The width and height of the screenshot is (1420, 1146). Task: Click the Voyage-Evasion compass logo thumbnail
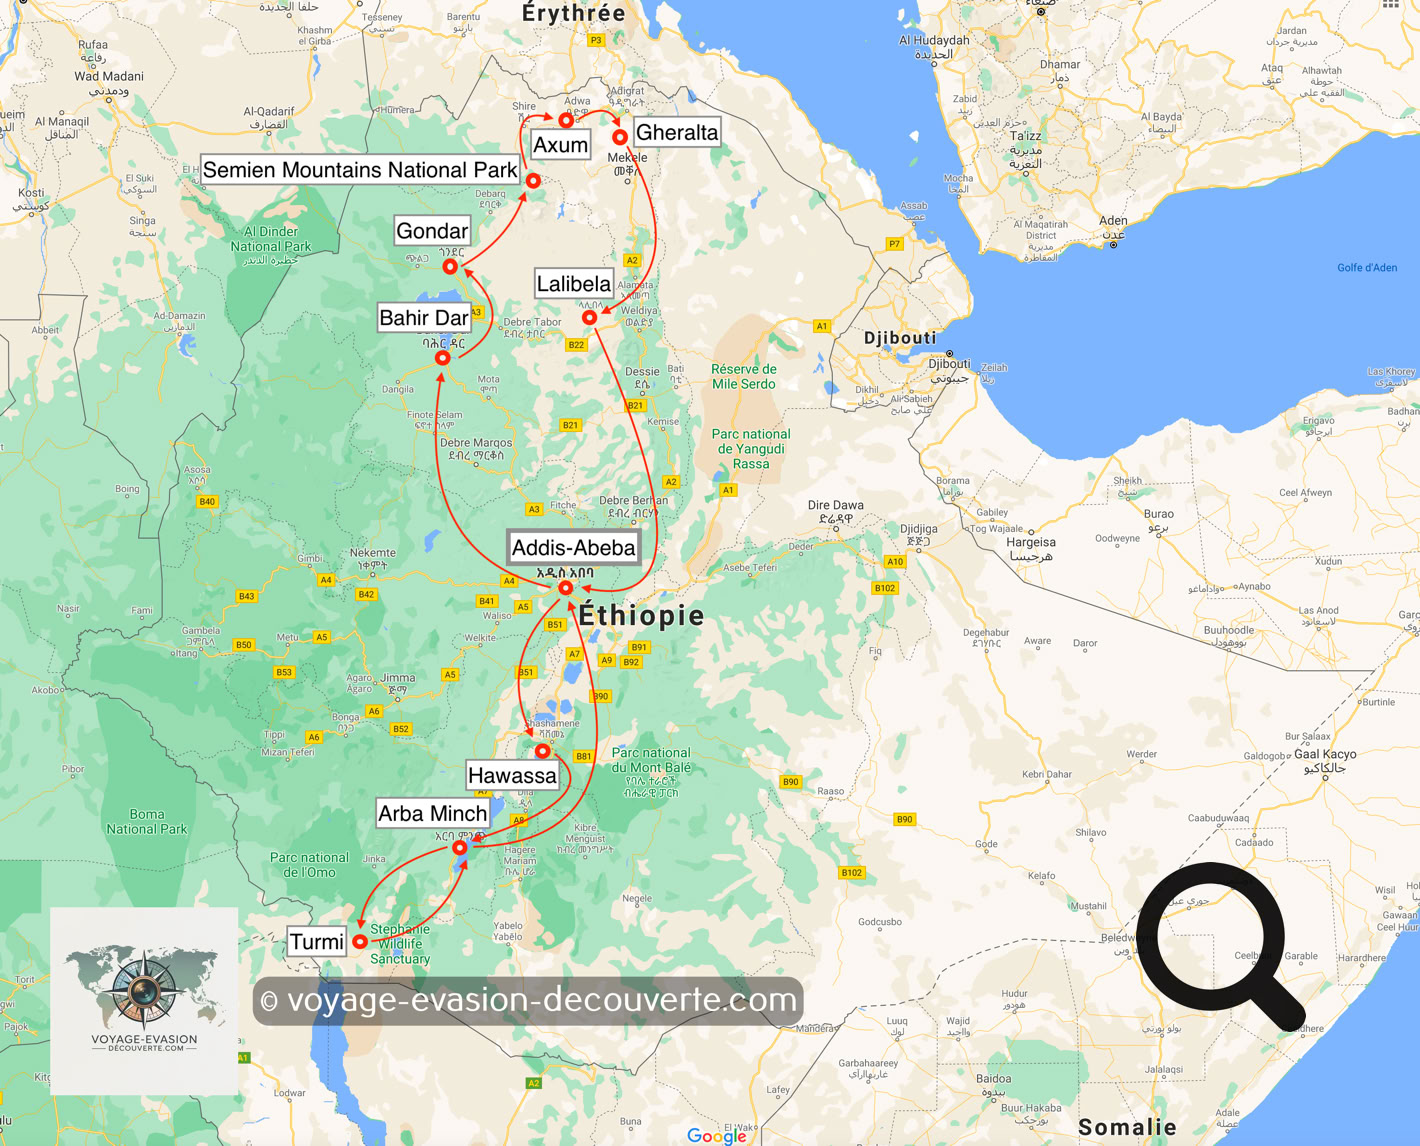[144, 1000]
